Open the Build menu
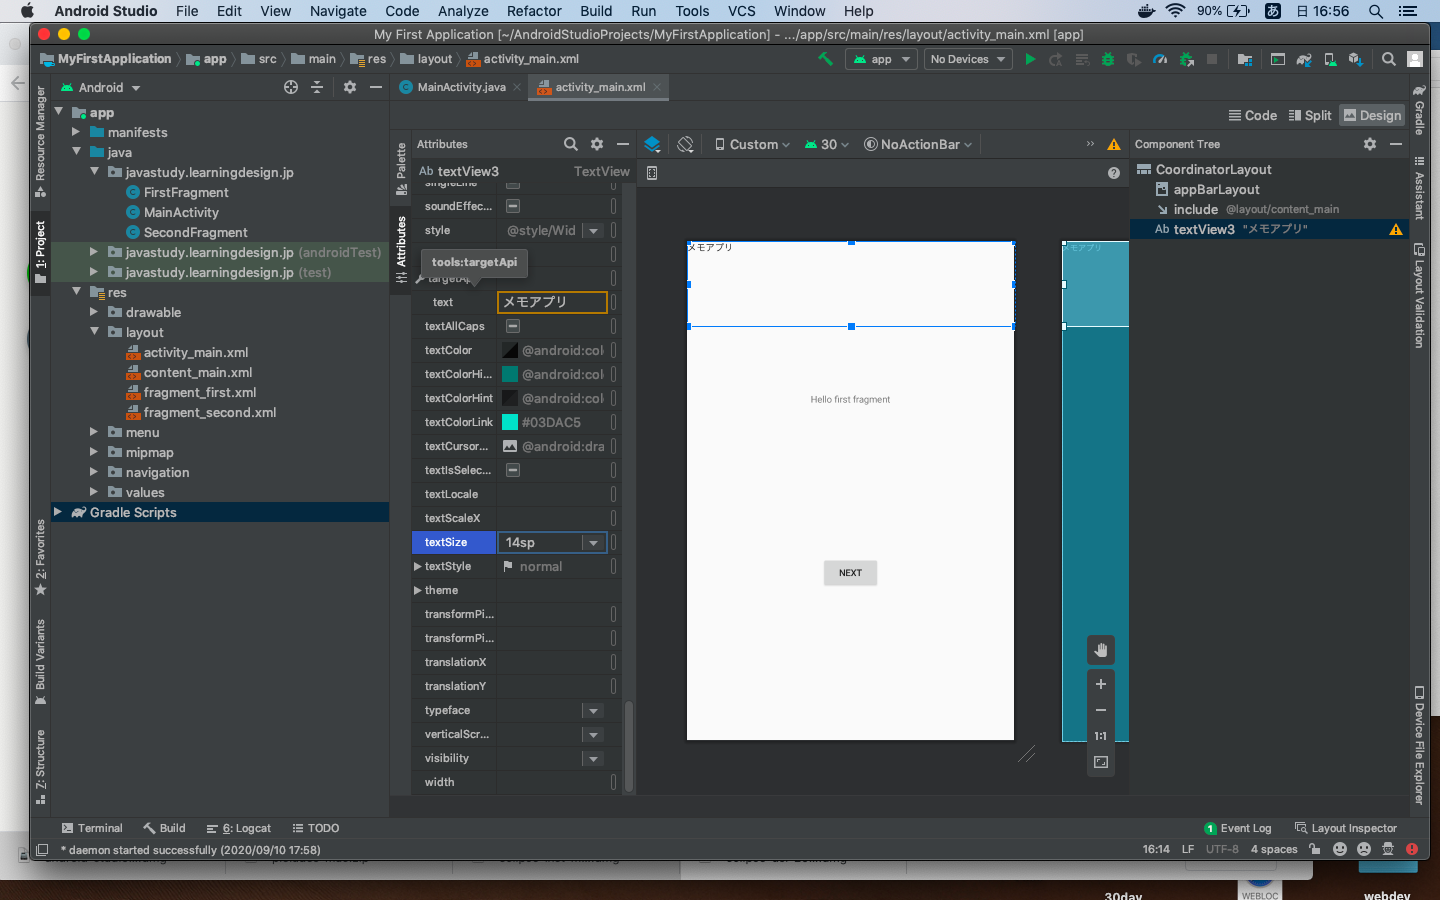This screenshot has height=900, width=1440. pos(596,11)
